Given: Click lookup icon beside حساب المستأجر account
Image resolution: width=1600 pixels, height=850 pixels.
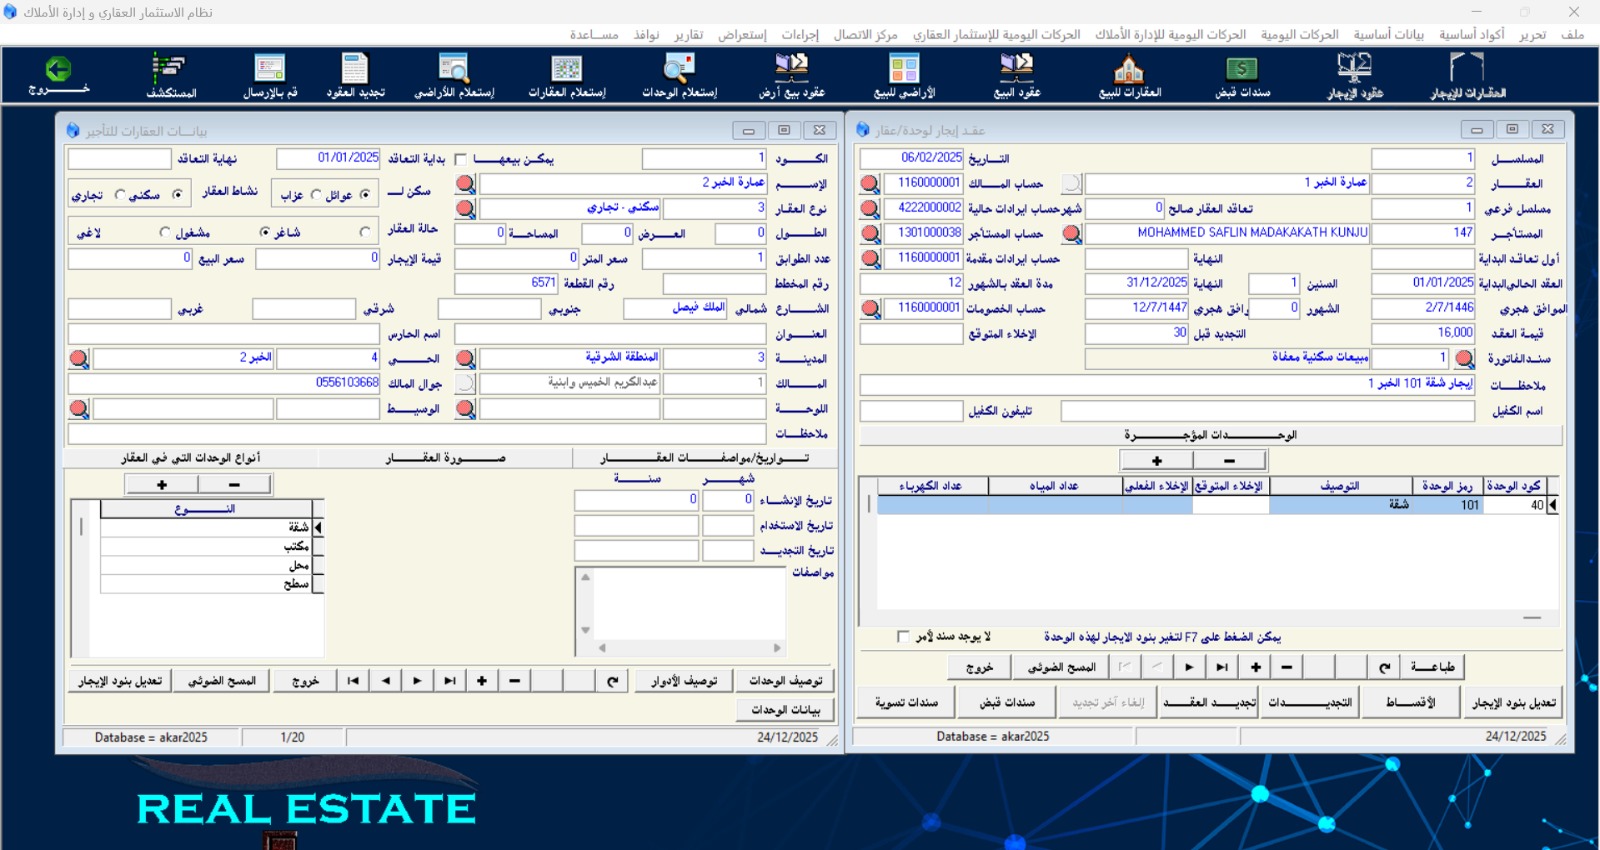Looking at the screenshot, I should pyautogui.click(x=870, y=233).
